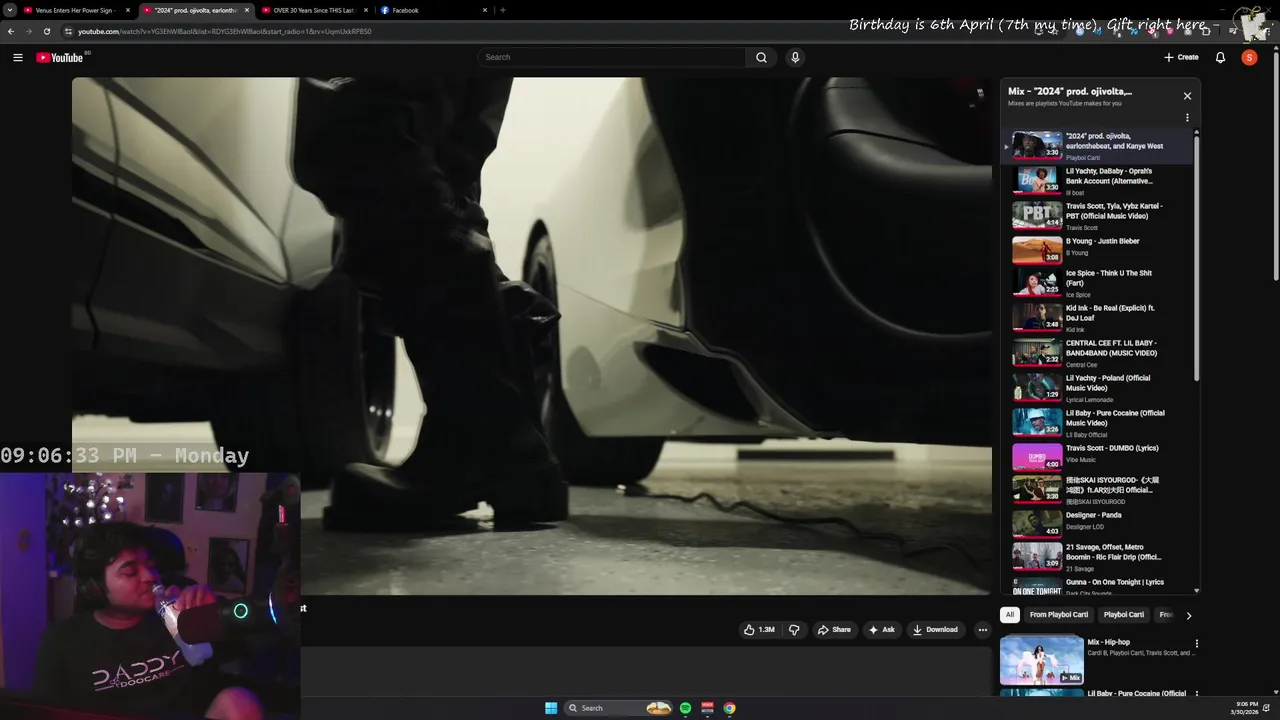Open Spotify from the taskbar

click(x=685, y=708)
